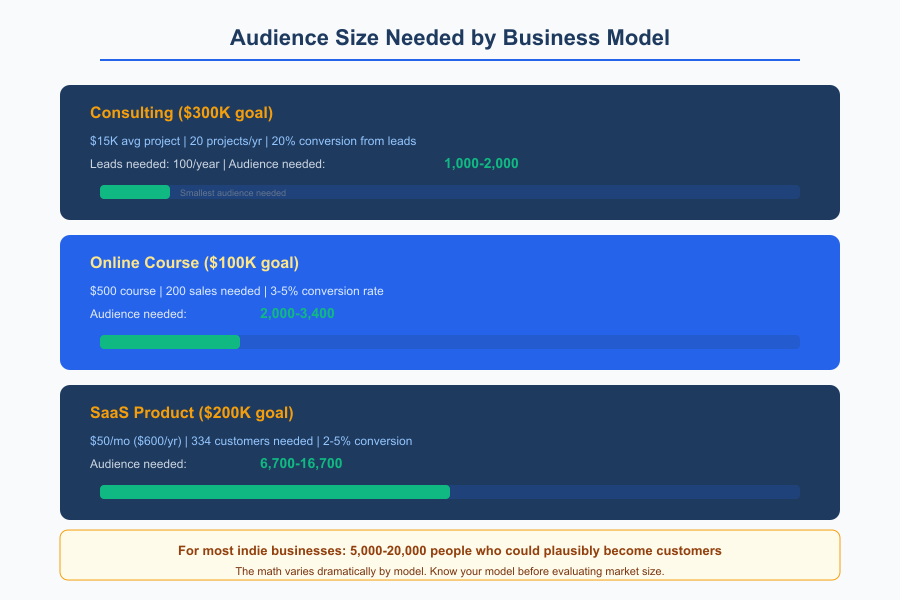Click the green "1,000-2,000" audience figure

(480, 163)
